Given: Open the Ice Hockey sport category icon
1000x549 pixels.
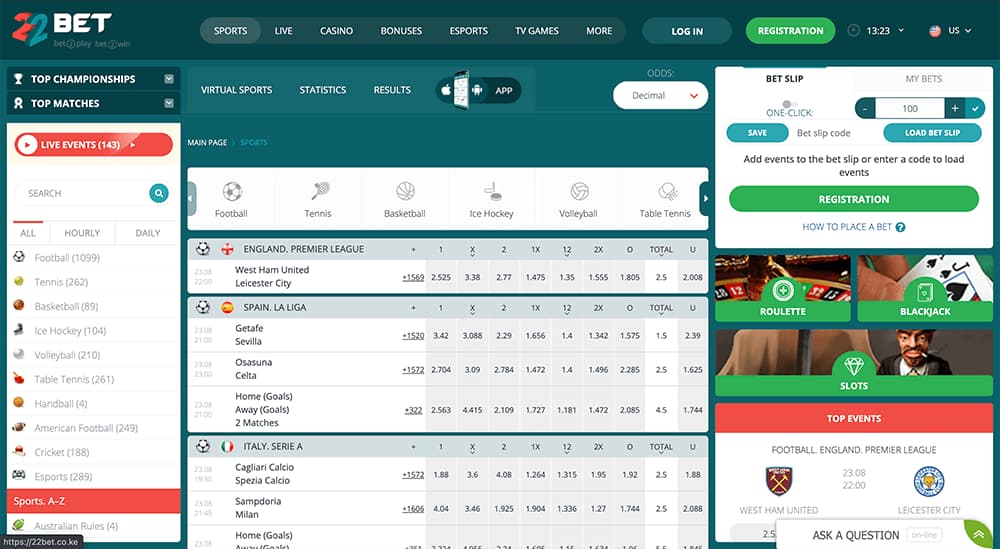Looking at the screenshot, I should pos(492,191).
